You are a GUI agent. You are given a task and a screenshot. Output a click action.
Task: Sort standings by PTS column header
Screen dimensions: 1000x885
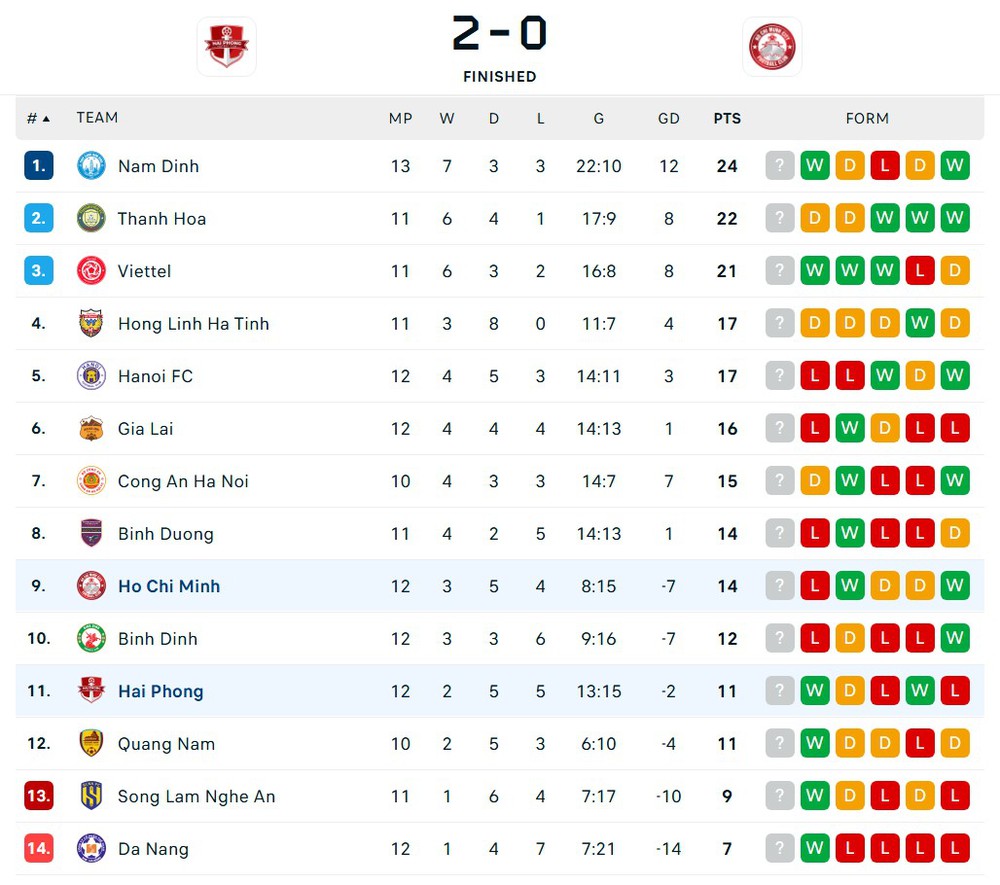coord(727,118)
